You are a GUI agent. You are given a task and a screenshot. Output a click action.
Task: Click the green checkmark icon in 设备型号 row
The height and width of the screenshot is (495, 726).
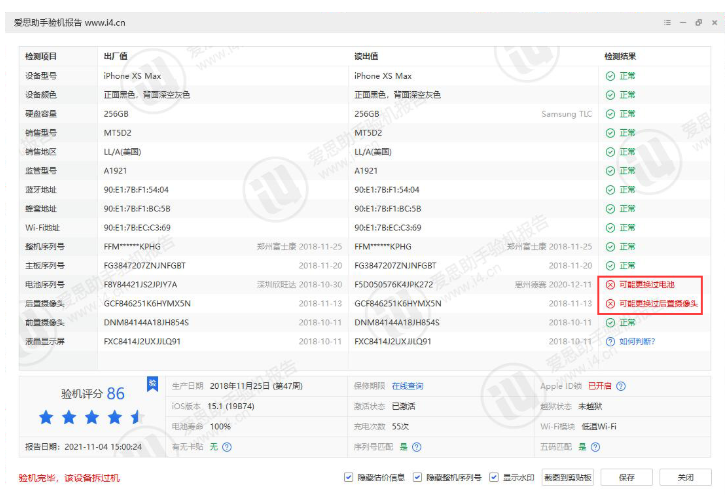tap(610, 76)
